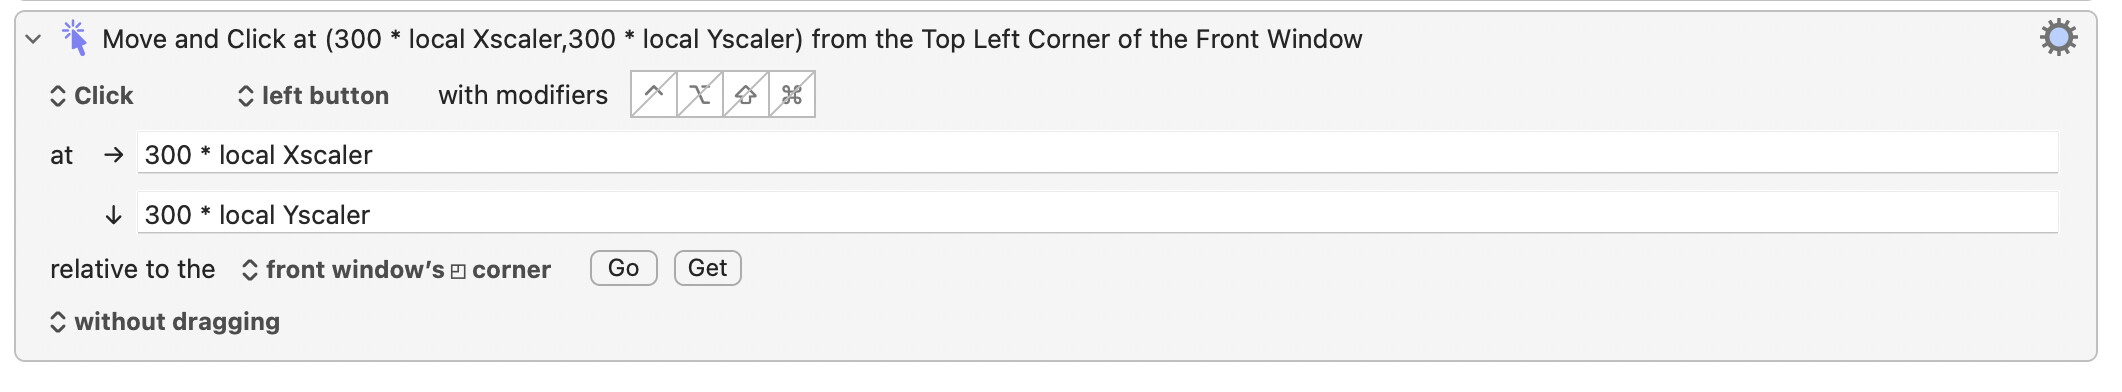Select the action title text

tap(732, 39)
